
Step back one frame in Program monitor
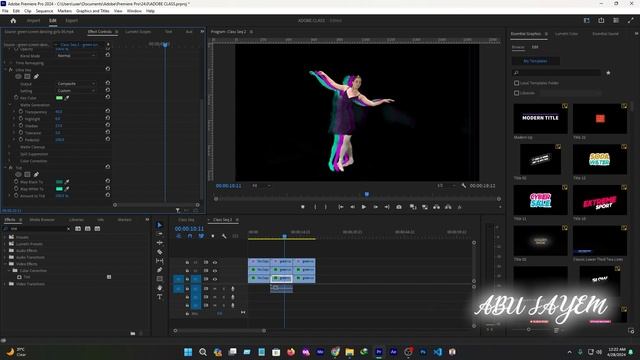click(352, 207)
